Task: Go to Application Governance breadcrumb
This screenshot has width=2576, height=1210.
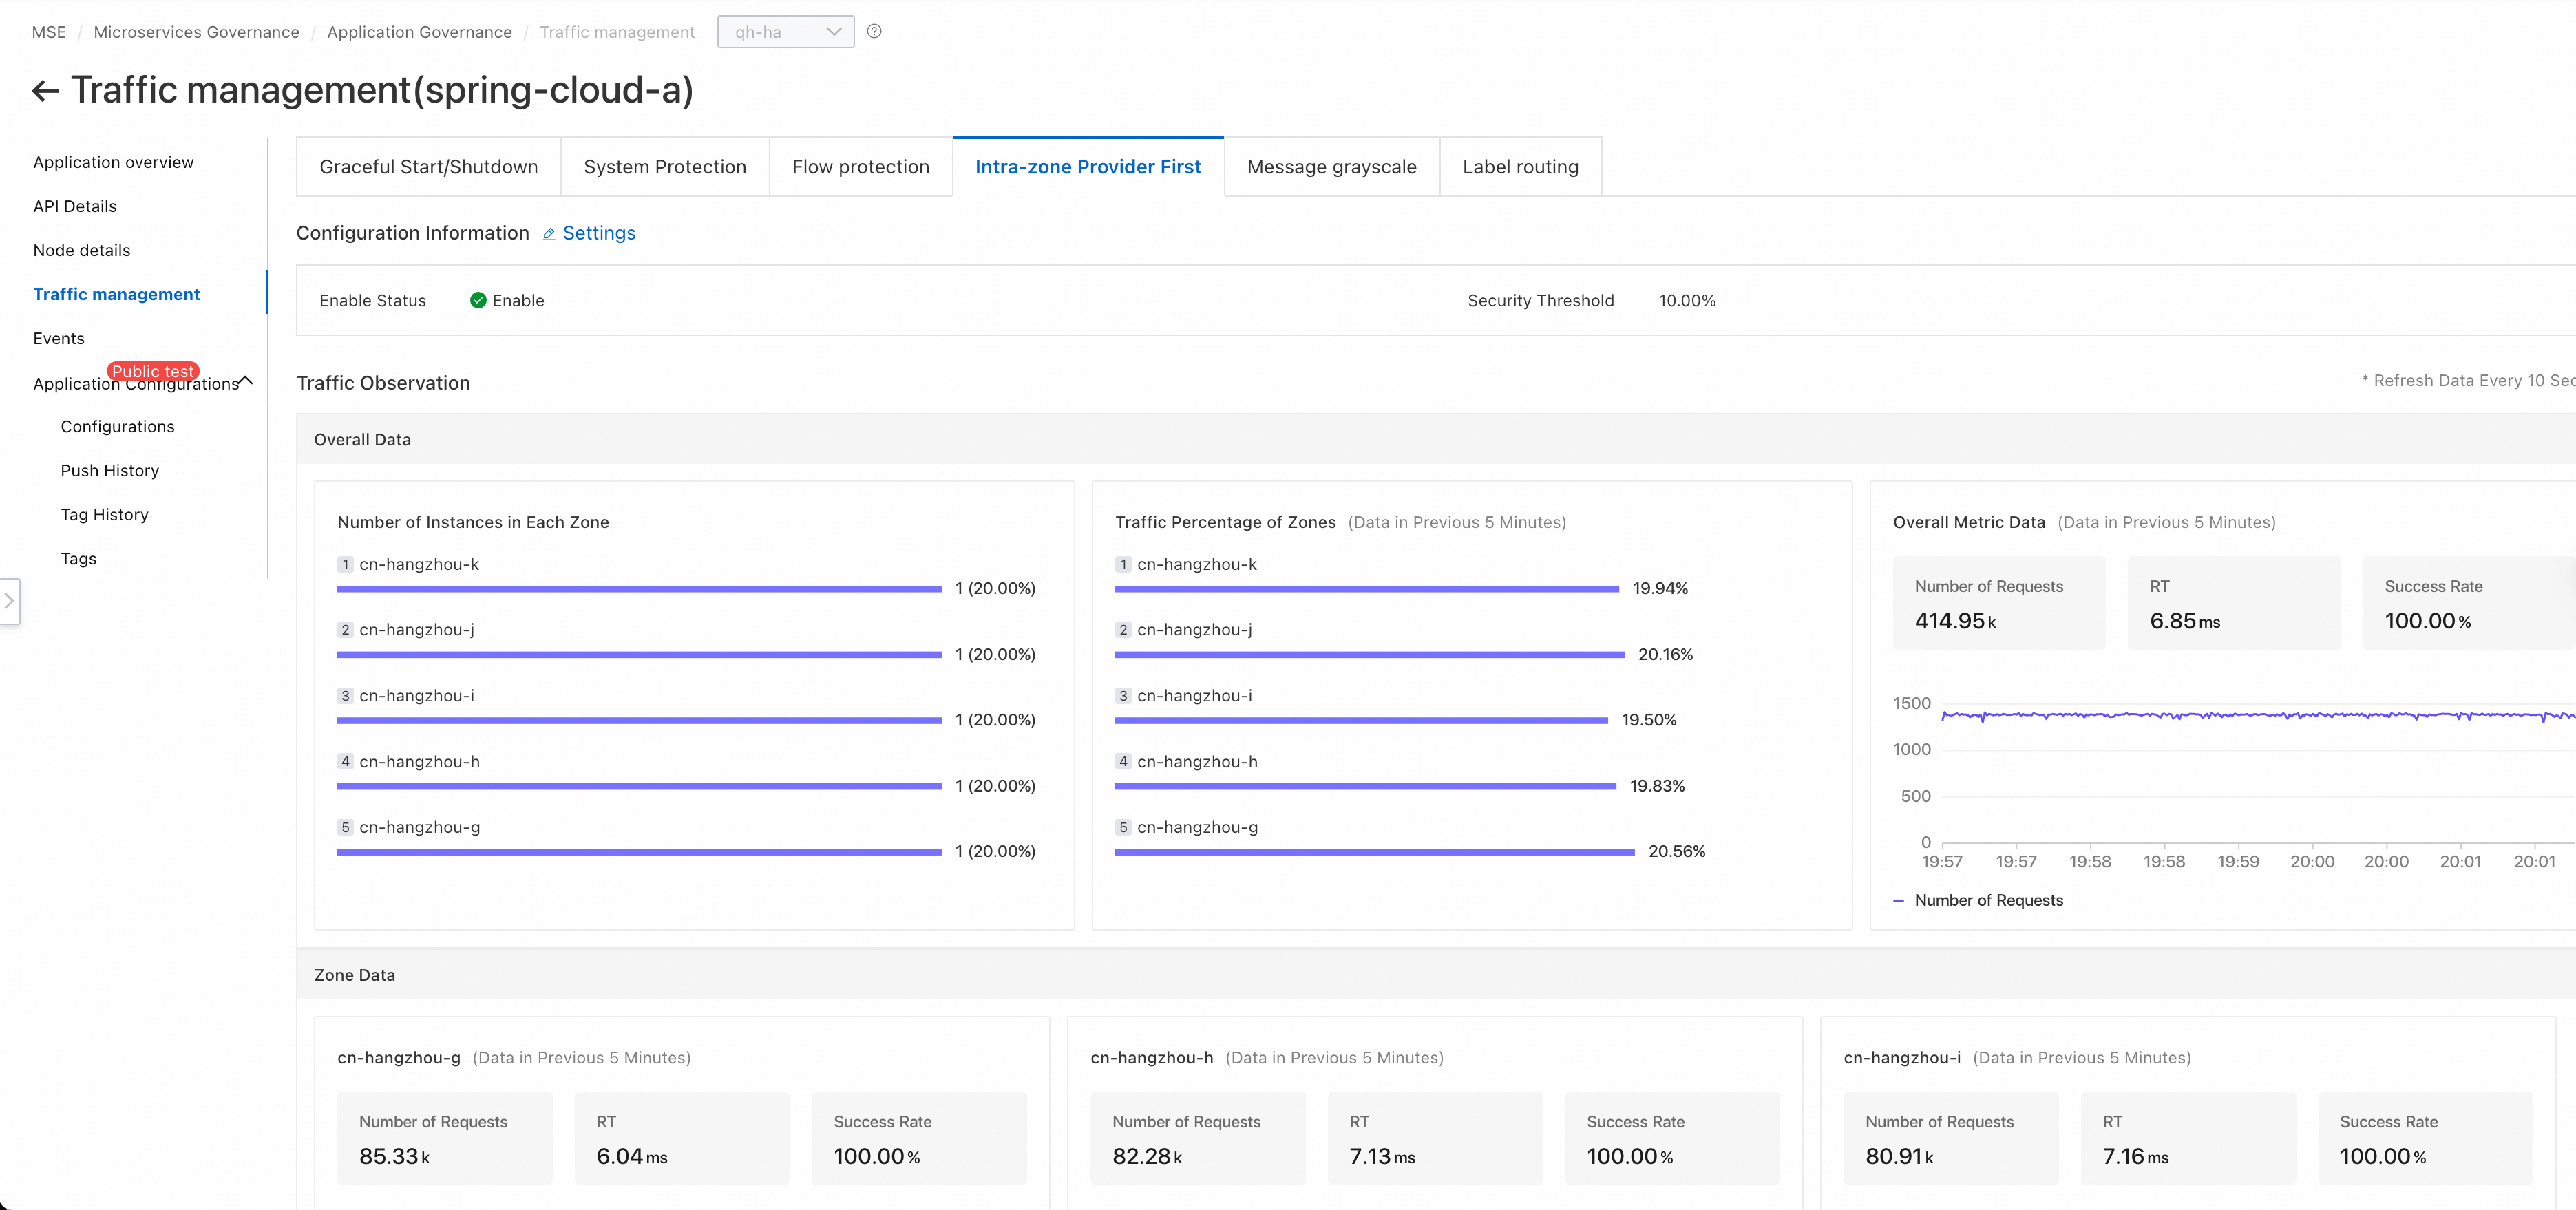Action: [419, 32]
